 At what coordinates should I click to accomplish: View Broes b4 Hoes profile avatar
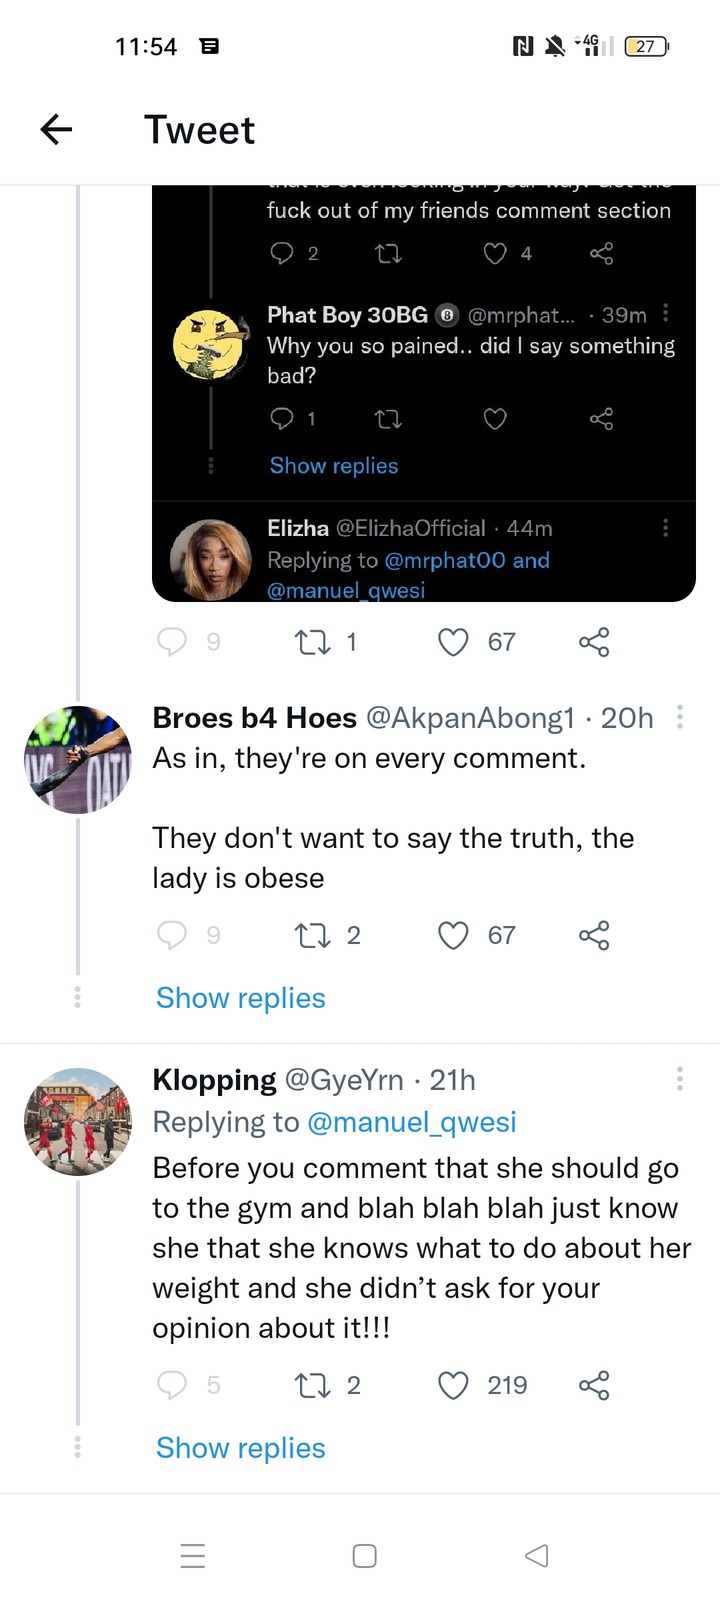pyautogui.click(x=78, y=759)
